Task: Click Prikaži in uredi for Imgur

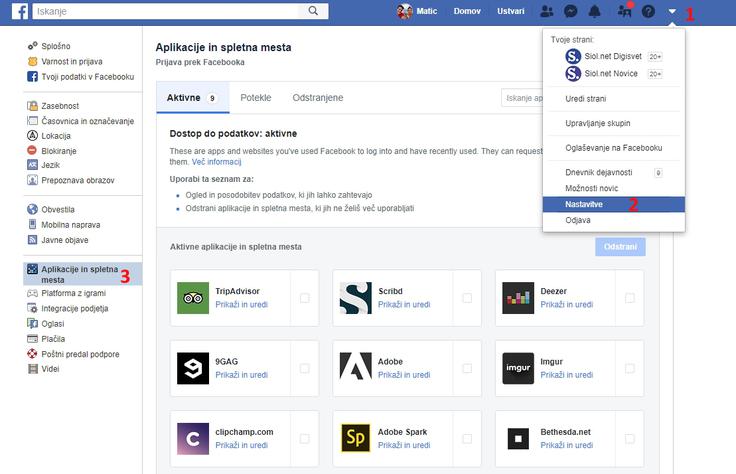Action: point(567,375)
